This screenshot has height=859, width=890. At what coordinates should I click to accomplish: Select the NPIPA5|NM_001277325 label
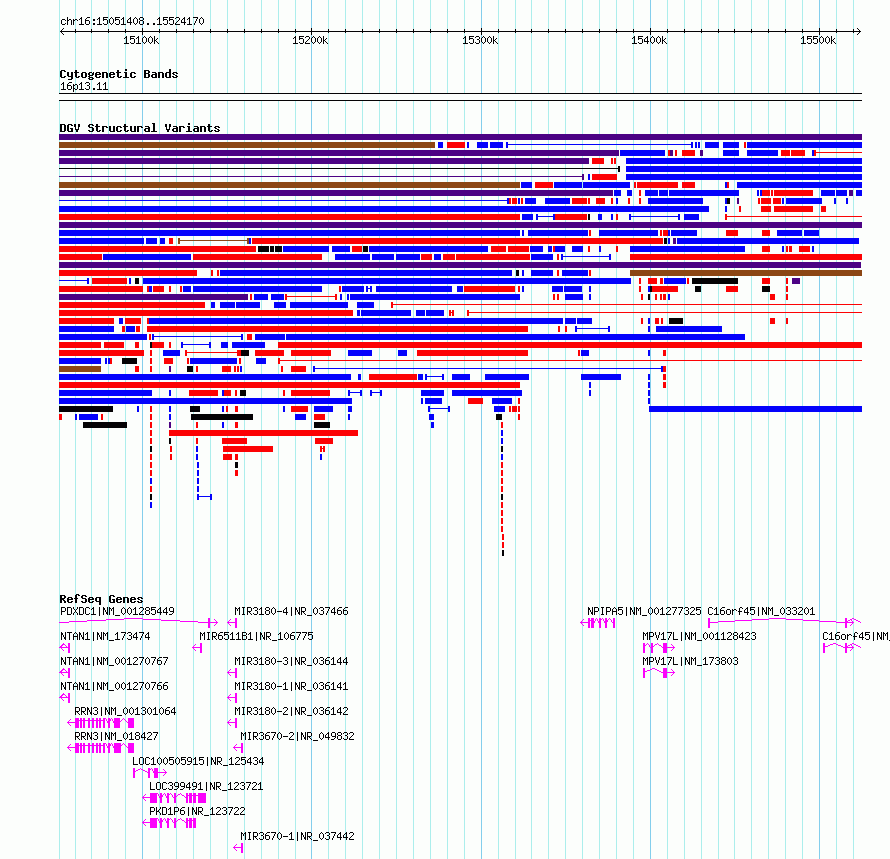(644, 611)
